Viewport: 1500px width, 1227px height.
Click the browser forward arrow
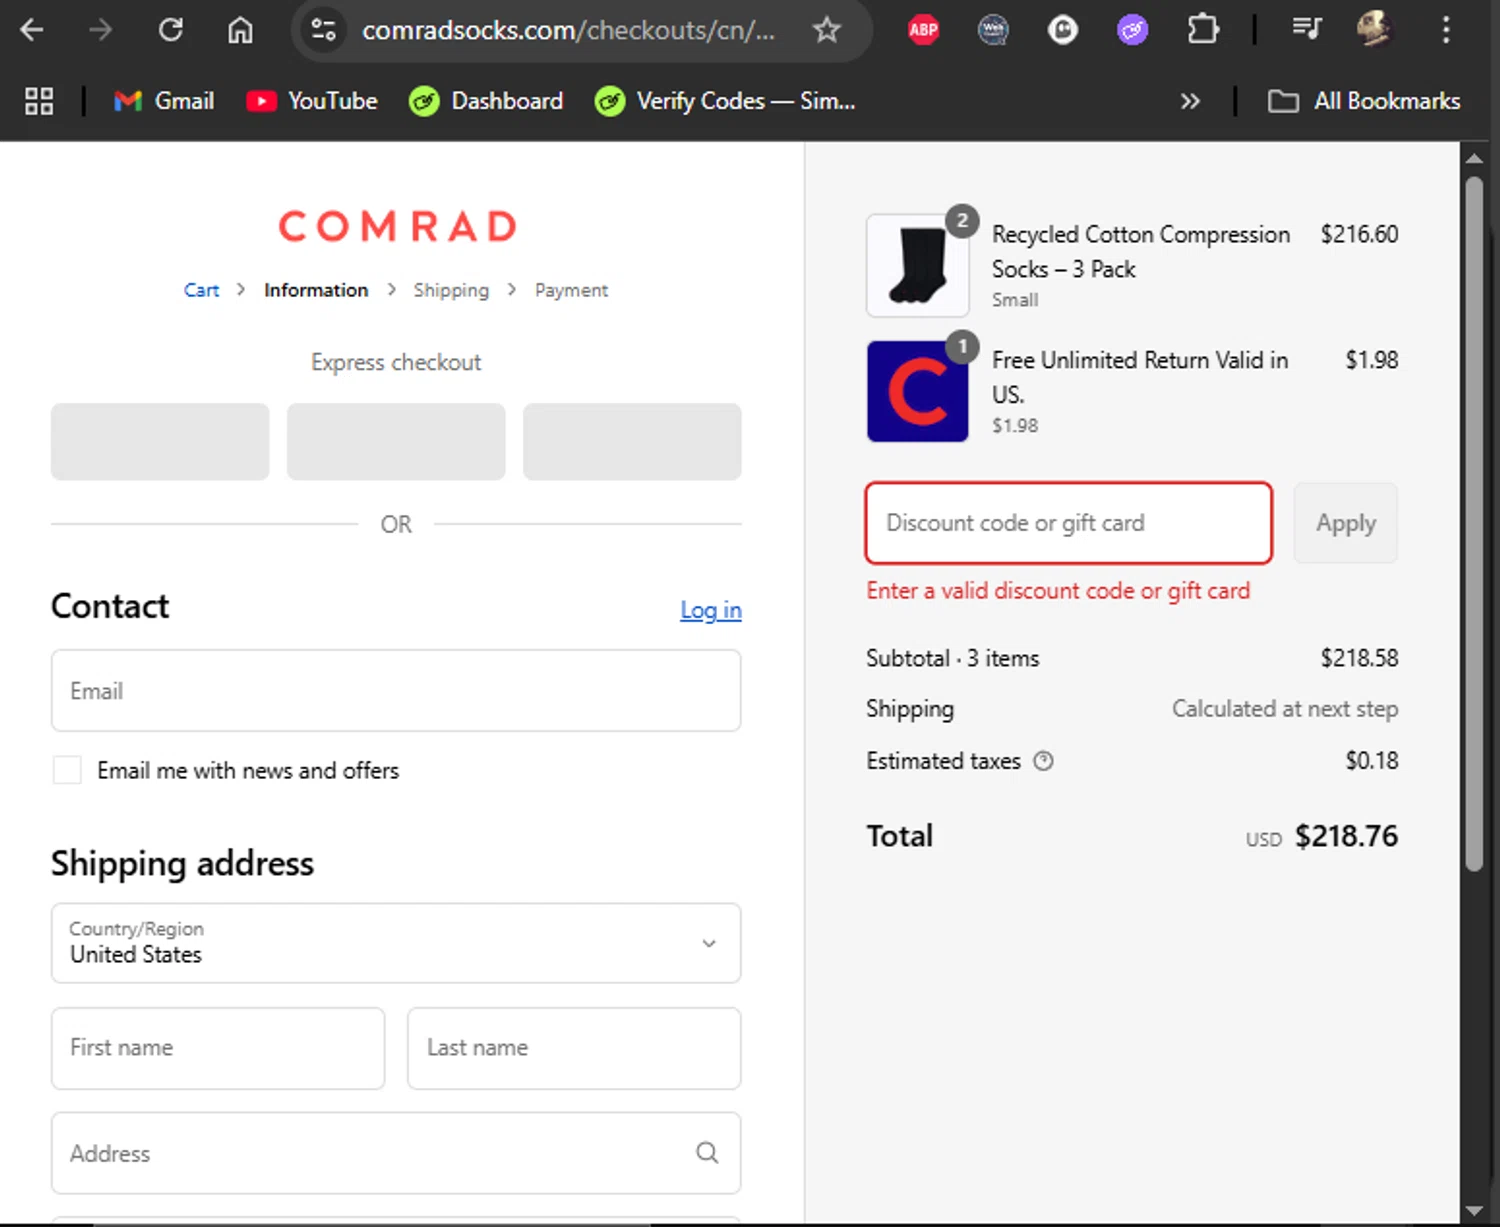click(100, 30)
